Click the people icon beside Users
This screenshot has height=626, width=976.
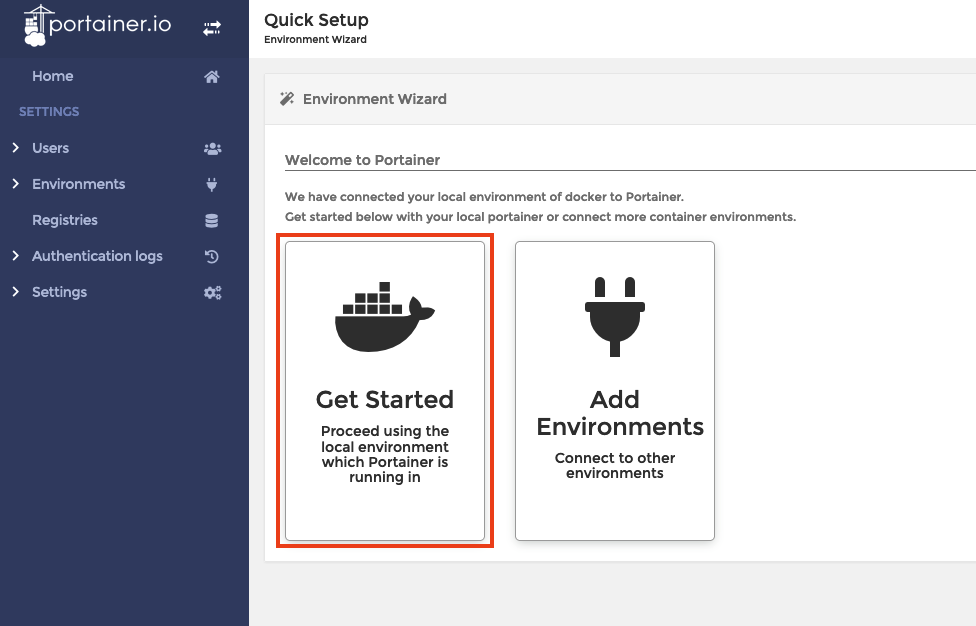(x=212, y=149)
